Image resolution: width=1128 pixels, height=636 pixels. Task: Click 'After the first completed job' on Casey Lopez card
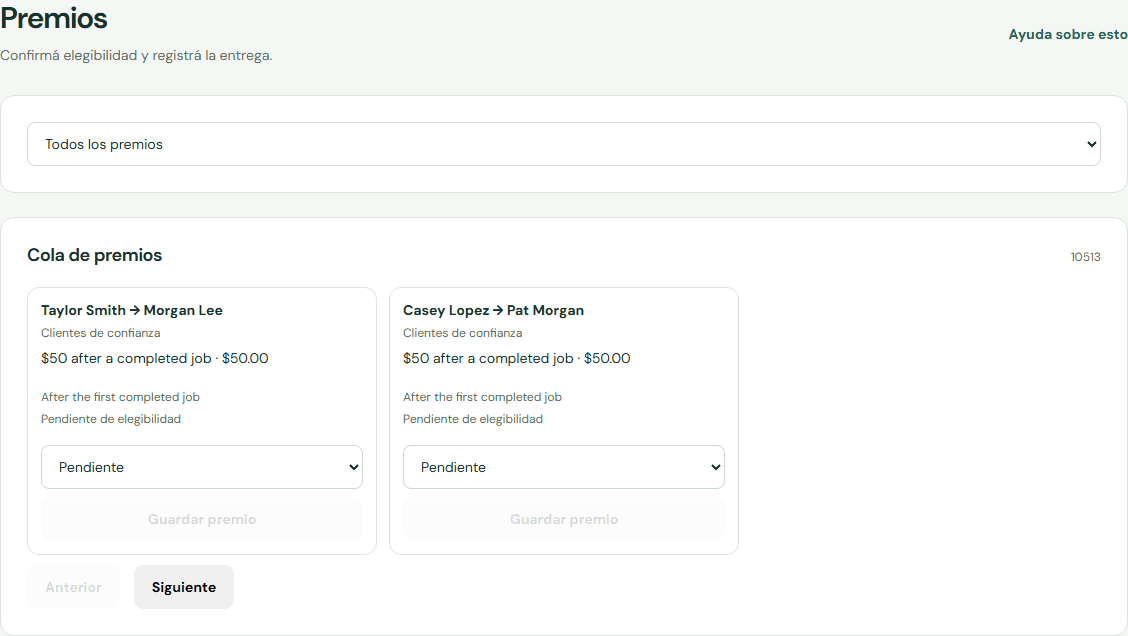(x=482, y=397)
